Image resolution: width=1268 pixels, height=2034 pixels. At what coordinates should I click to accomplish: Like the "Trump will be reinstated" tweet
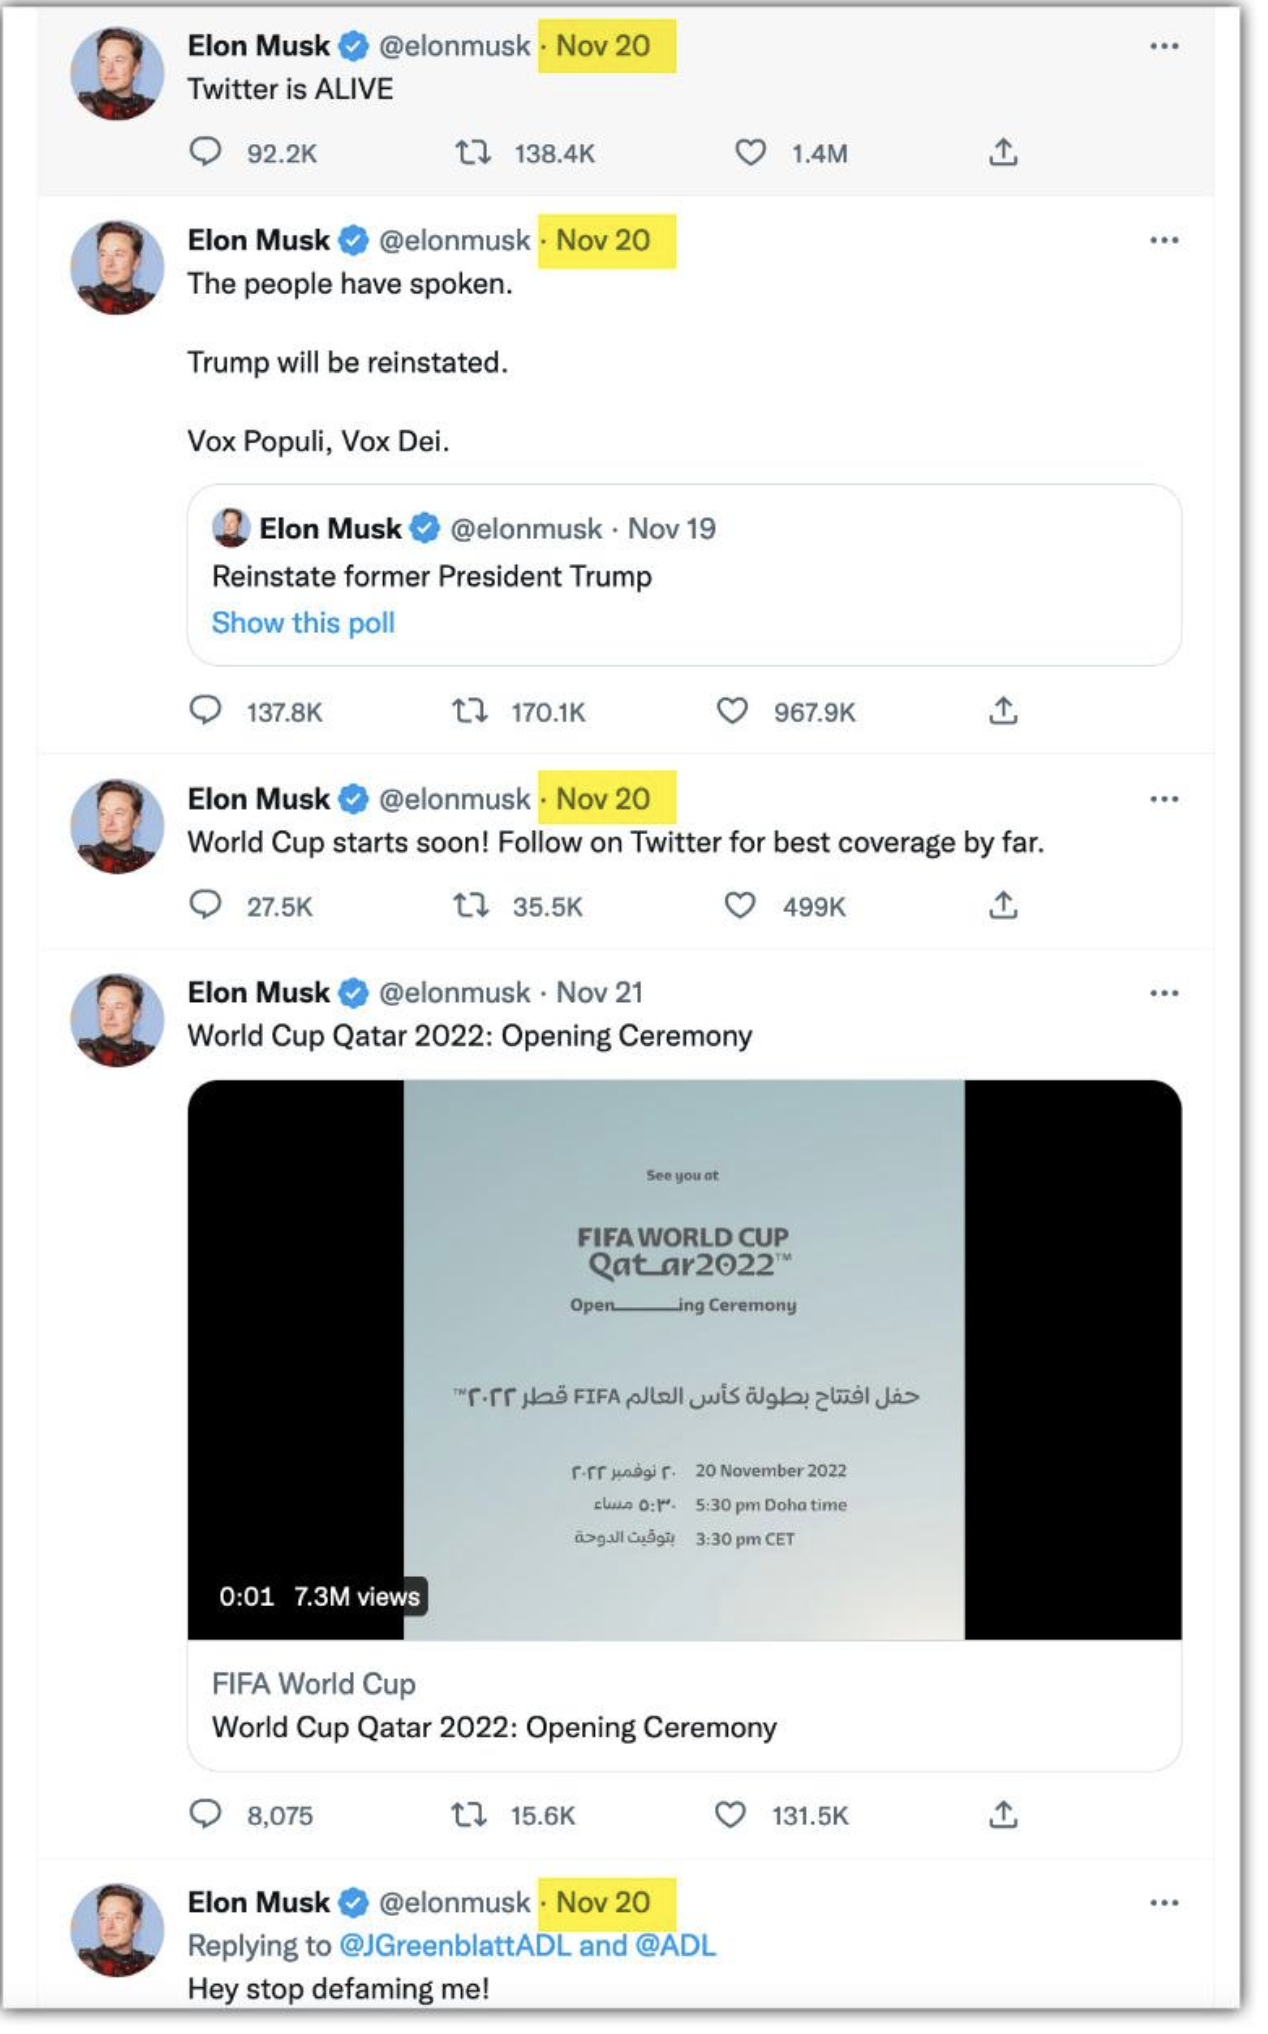tap(732, 711)
